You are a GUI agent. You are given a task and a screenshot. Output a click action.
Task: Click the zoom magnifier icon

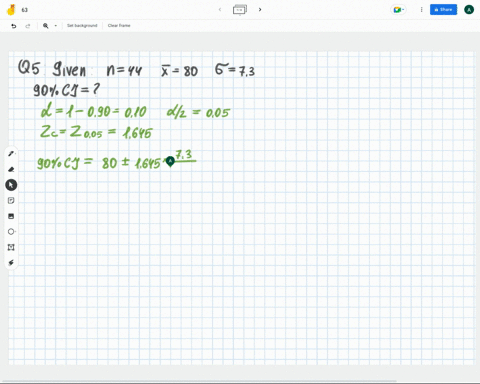[46, 26]
